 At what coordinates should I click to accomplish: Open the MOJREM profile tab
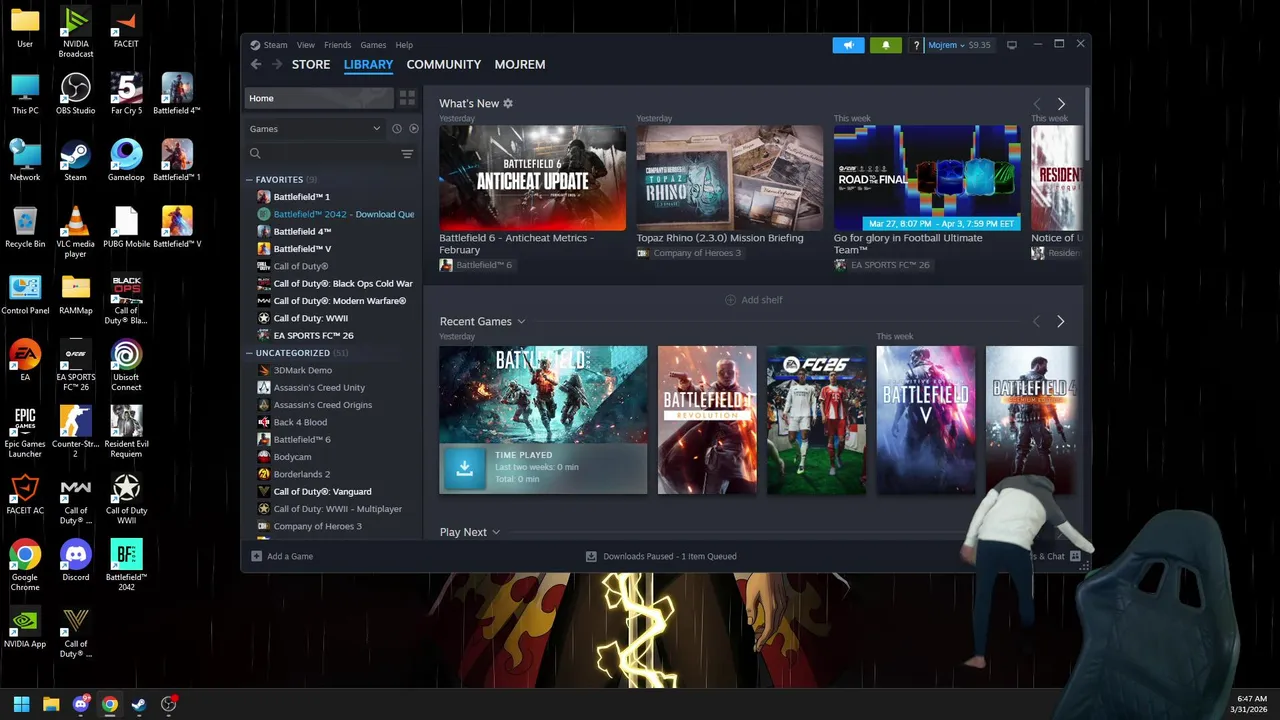(520, 64)
